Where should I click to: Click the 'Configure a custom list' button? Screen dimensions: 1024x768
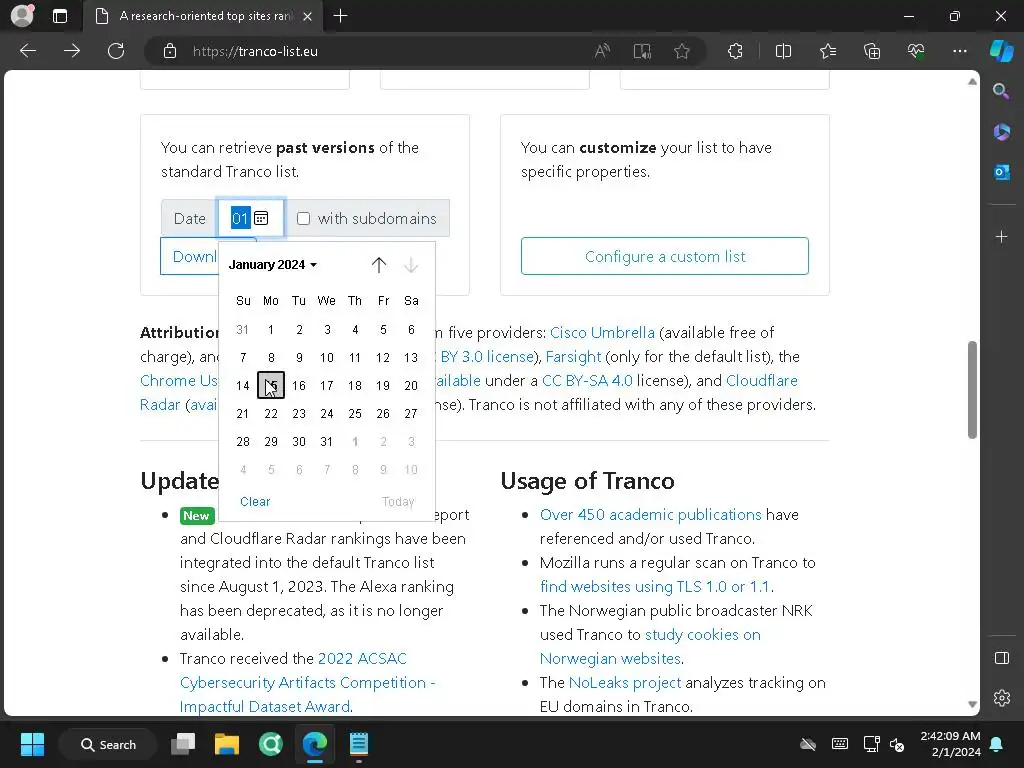click(665, 256)
